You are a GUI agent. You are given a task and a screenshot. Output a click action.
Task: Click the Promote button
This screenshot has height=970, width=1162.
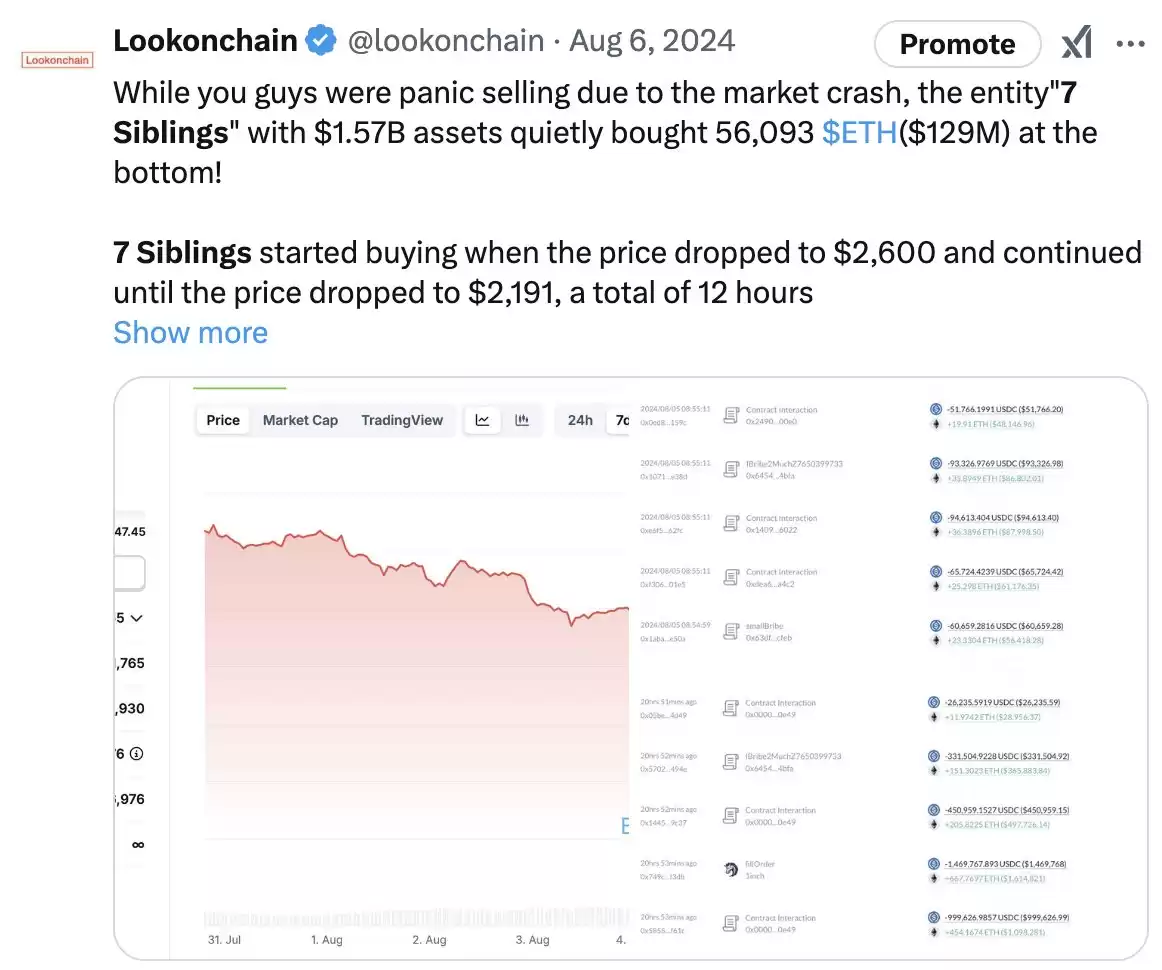[x=957, y=44]
